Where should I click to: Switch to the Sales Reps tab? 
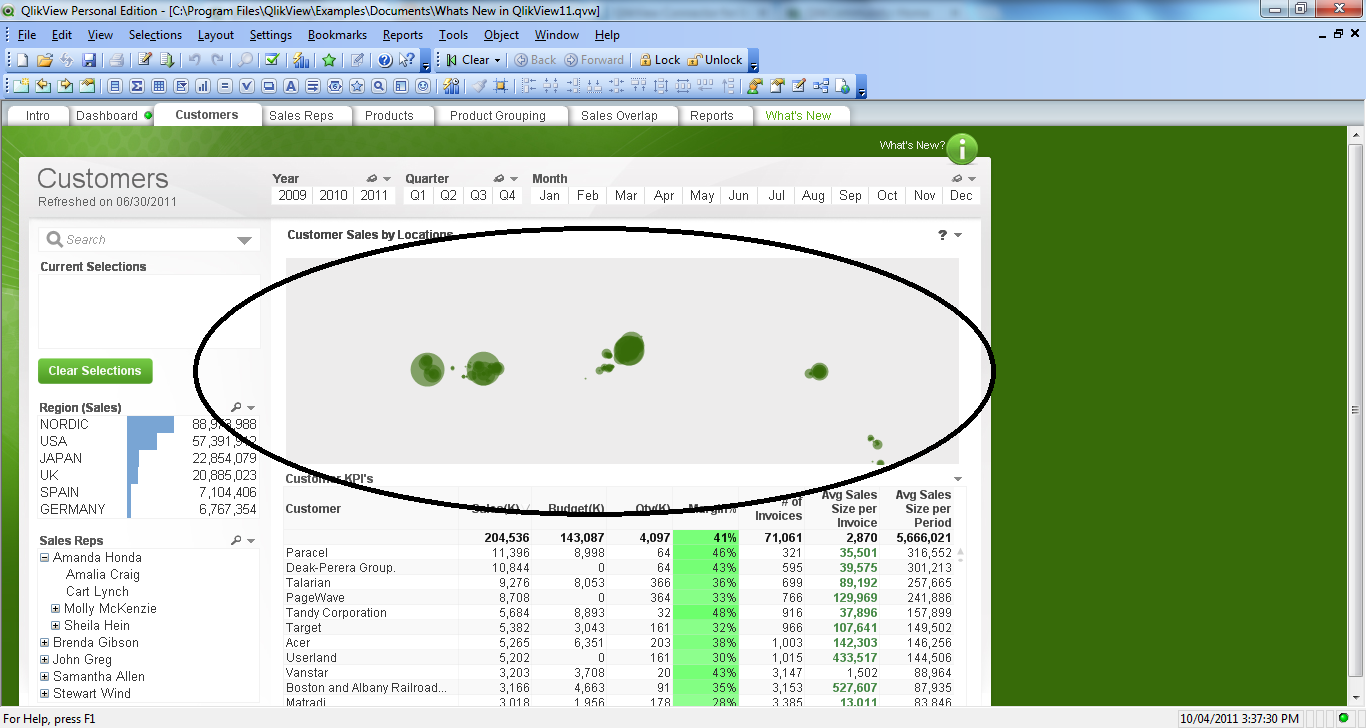tap(301, 116)
